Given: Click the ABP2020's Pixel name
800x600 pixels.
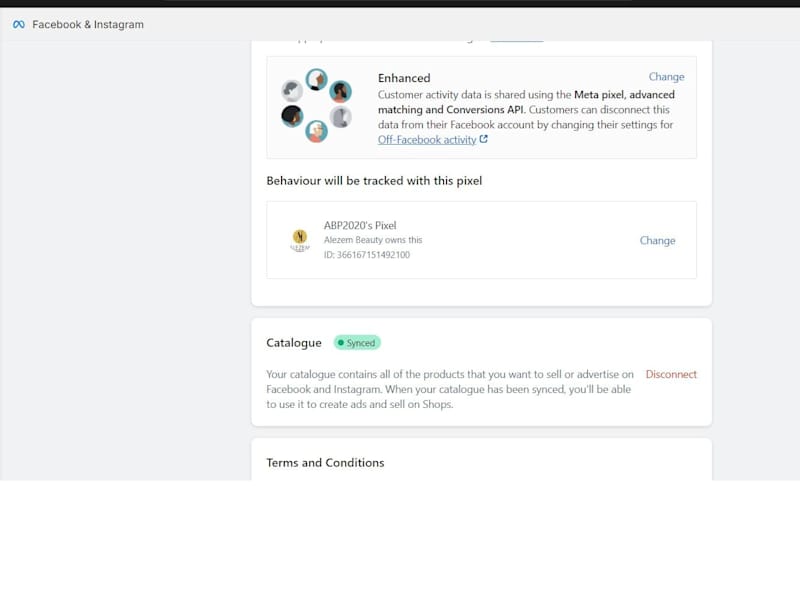Looking at the screenshot, I should point(360,225).
